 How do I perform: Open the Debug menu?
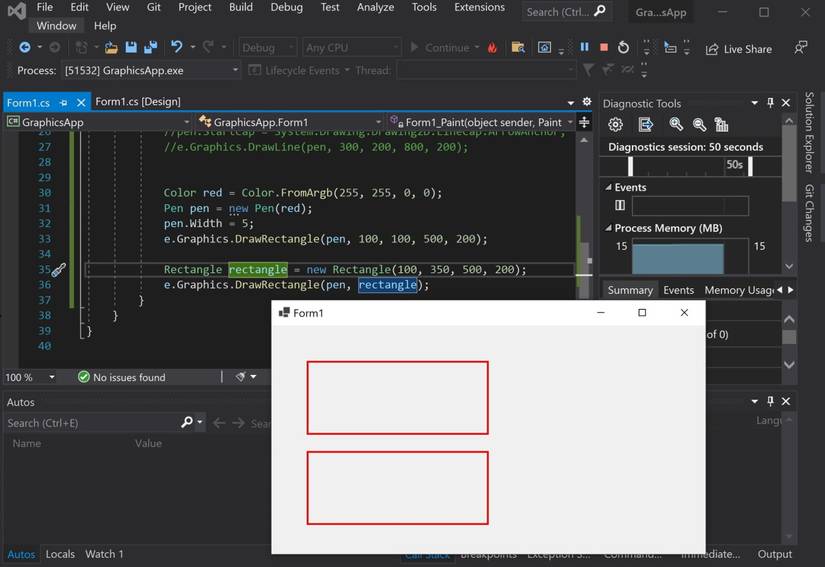(x=286, y=7)
